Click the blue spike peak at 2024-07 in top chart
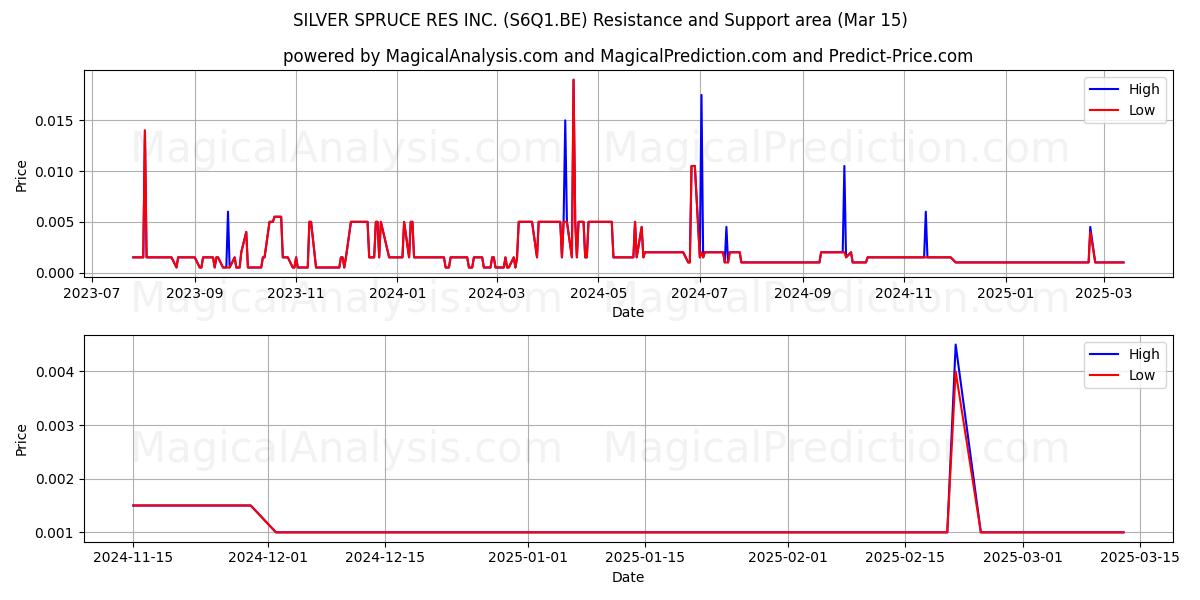1200x600 pixels. [701, 95]
